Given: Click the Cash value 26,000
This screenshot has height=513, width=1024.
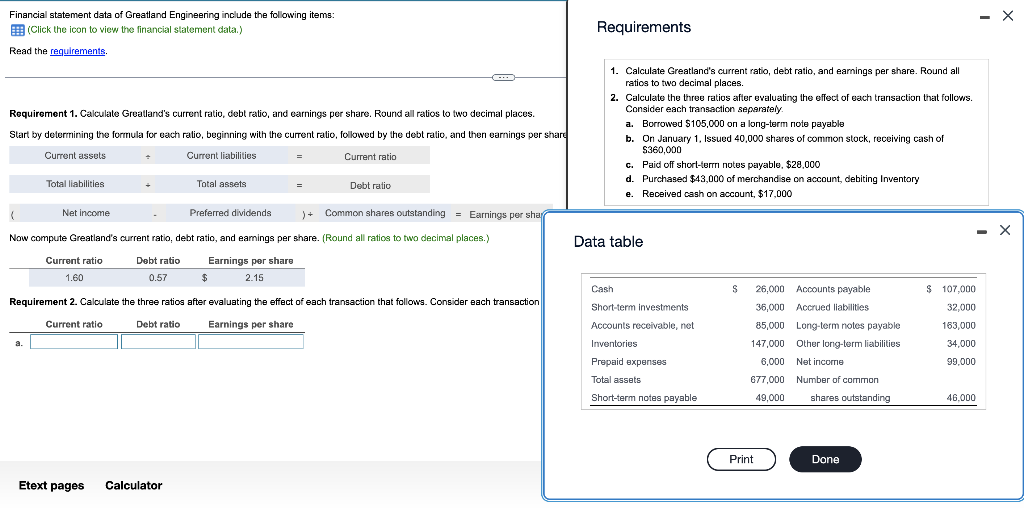Looking at the screenshot, I should pyautogui.click(x=770, y=289).
